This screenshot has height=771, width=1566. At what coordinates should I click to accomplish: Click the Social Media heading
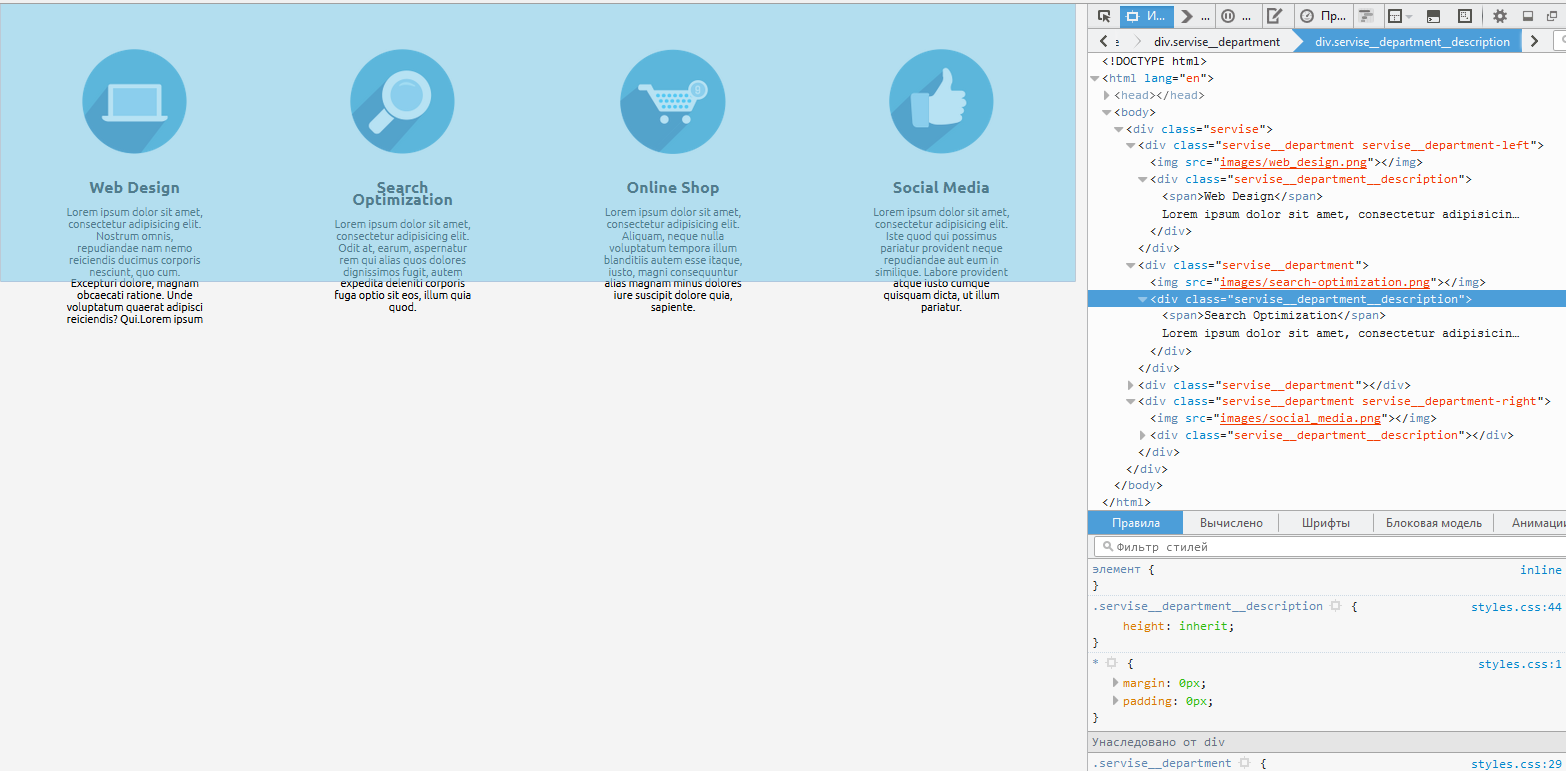pyautogui.click(x=941, y=187)
